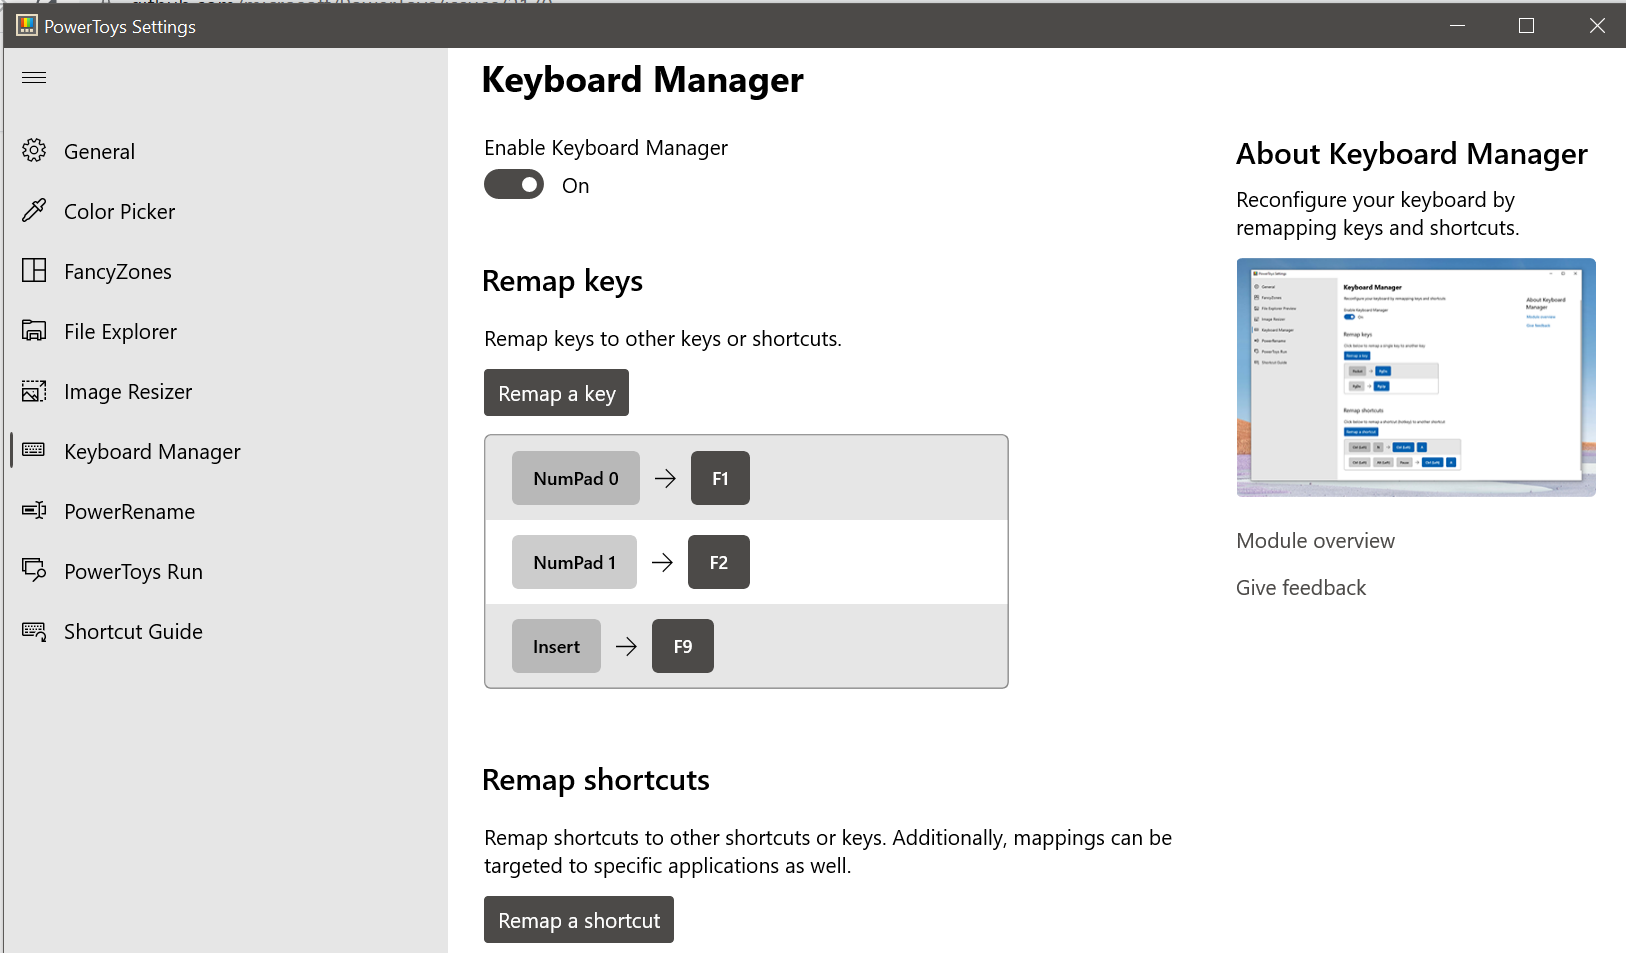Click the 'Remap keys' heading
Screen dimensions: 1626x953
tap(562, 281)
